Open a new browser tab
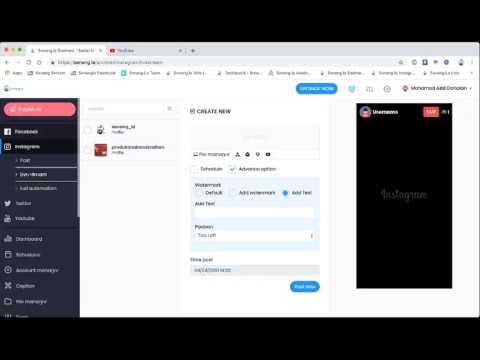 click(x=193, y=51)
